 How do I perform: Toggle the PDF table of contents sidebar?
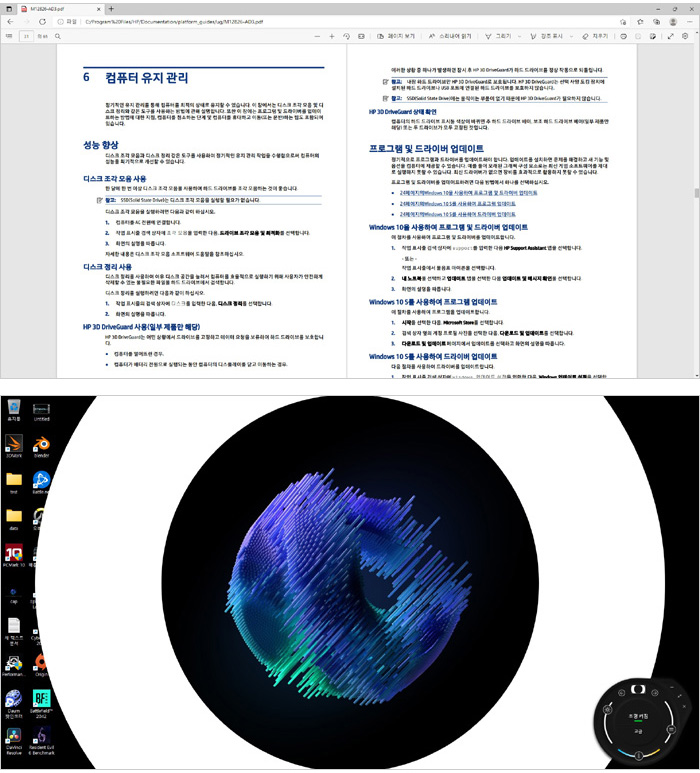[9, 36]
